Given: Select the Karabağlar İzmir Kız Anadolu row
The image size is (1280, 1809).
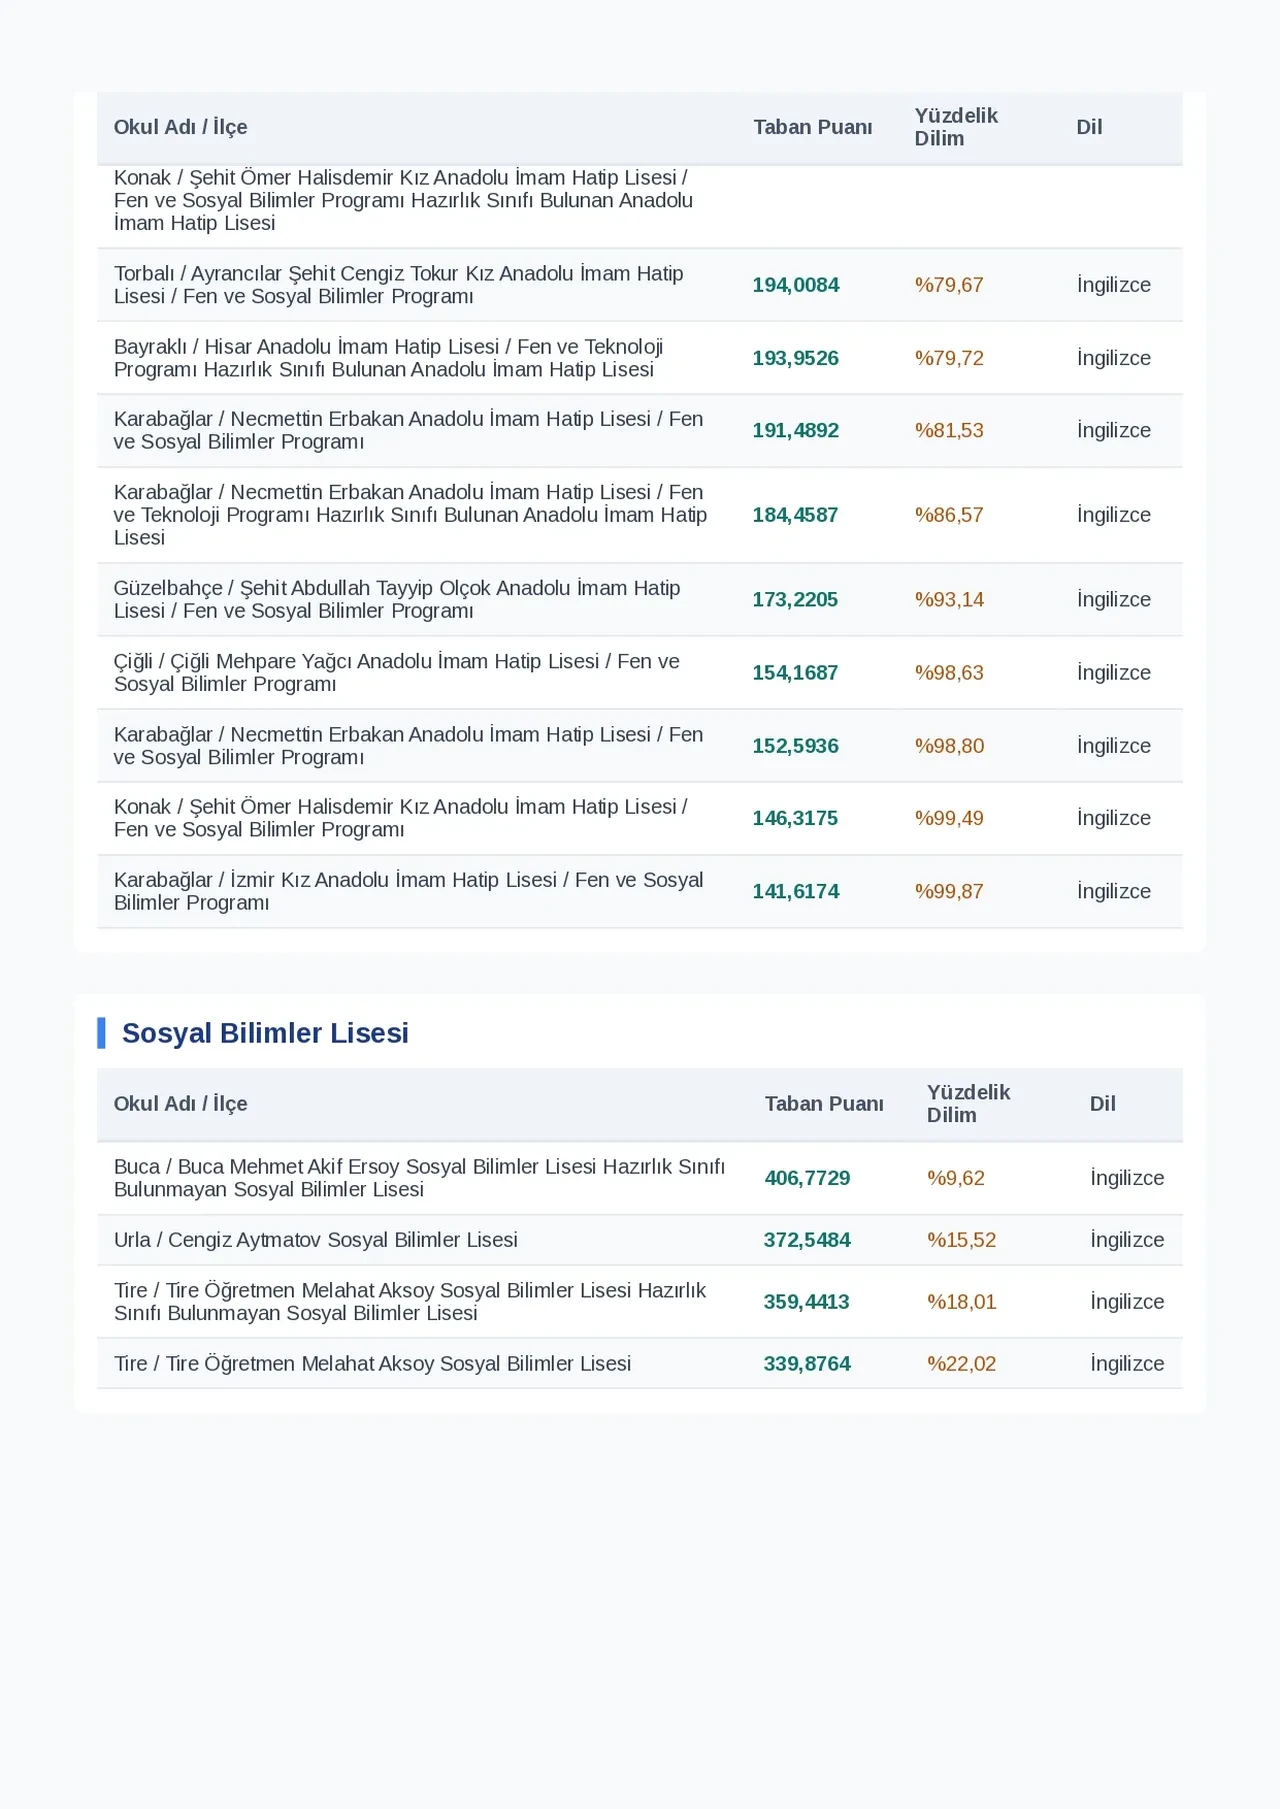Looking at the screenshot, I should [x=640, y=891].
